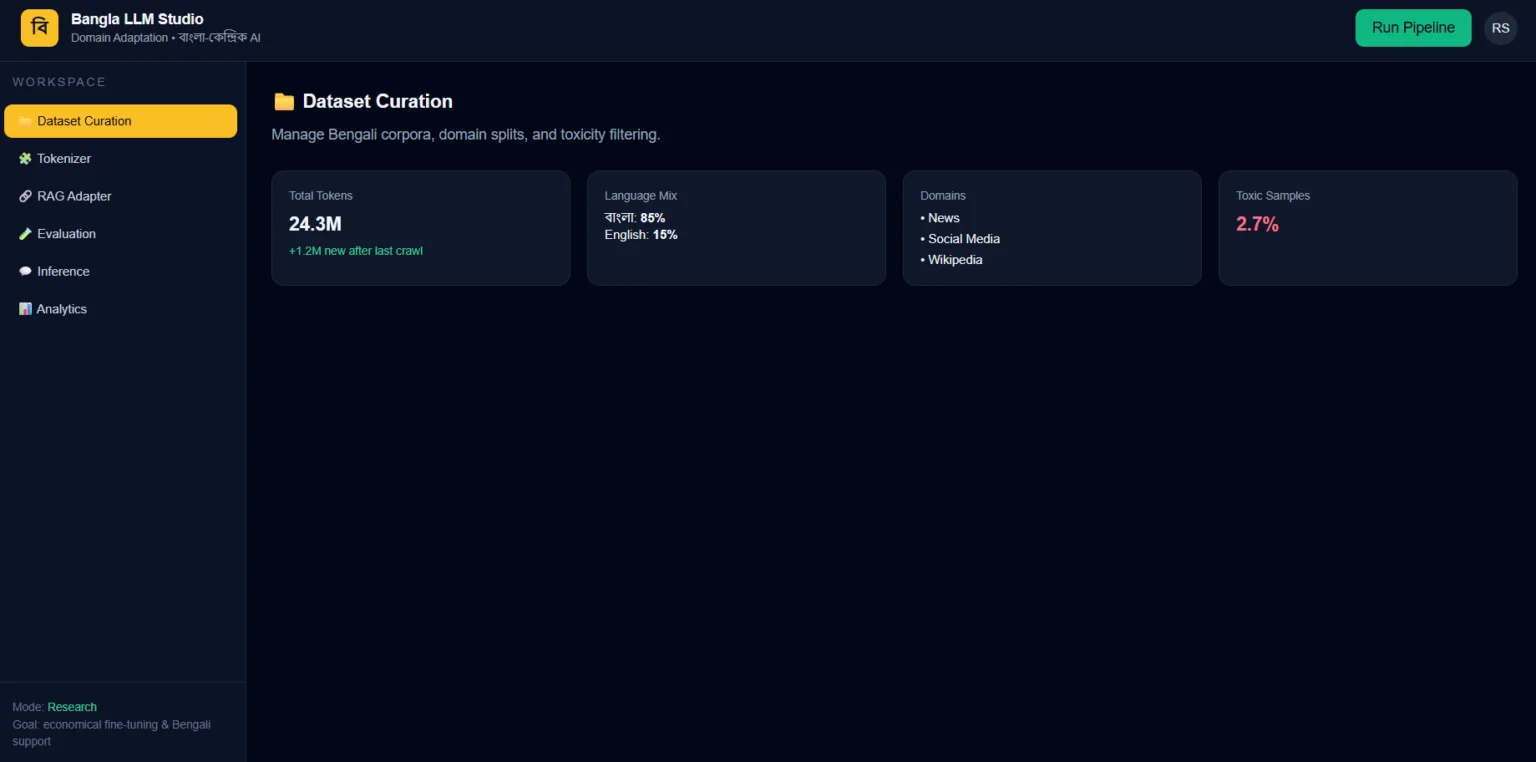Click the folder icon beside Dataset Curation heading
1536x762 pixels.
coord(284,102)
